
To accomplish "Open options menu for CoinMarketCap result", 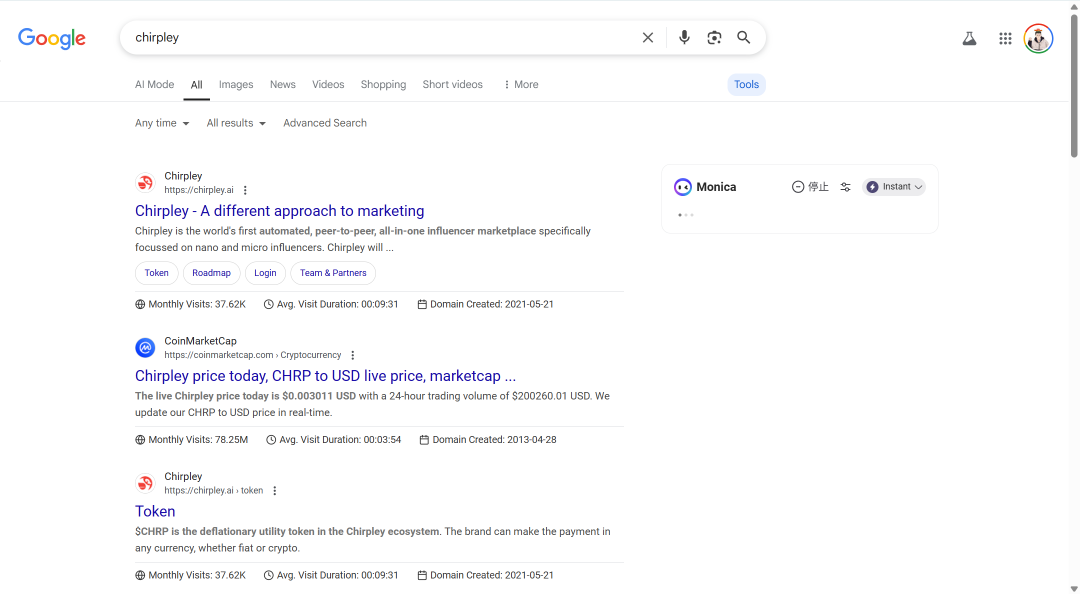I will pos(353,356).
